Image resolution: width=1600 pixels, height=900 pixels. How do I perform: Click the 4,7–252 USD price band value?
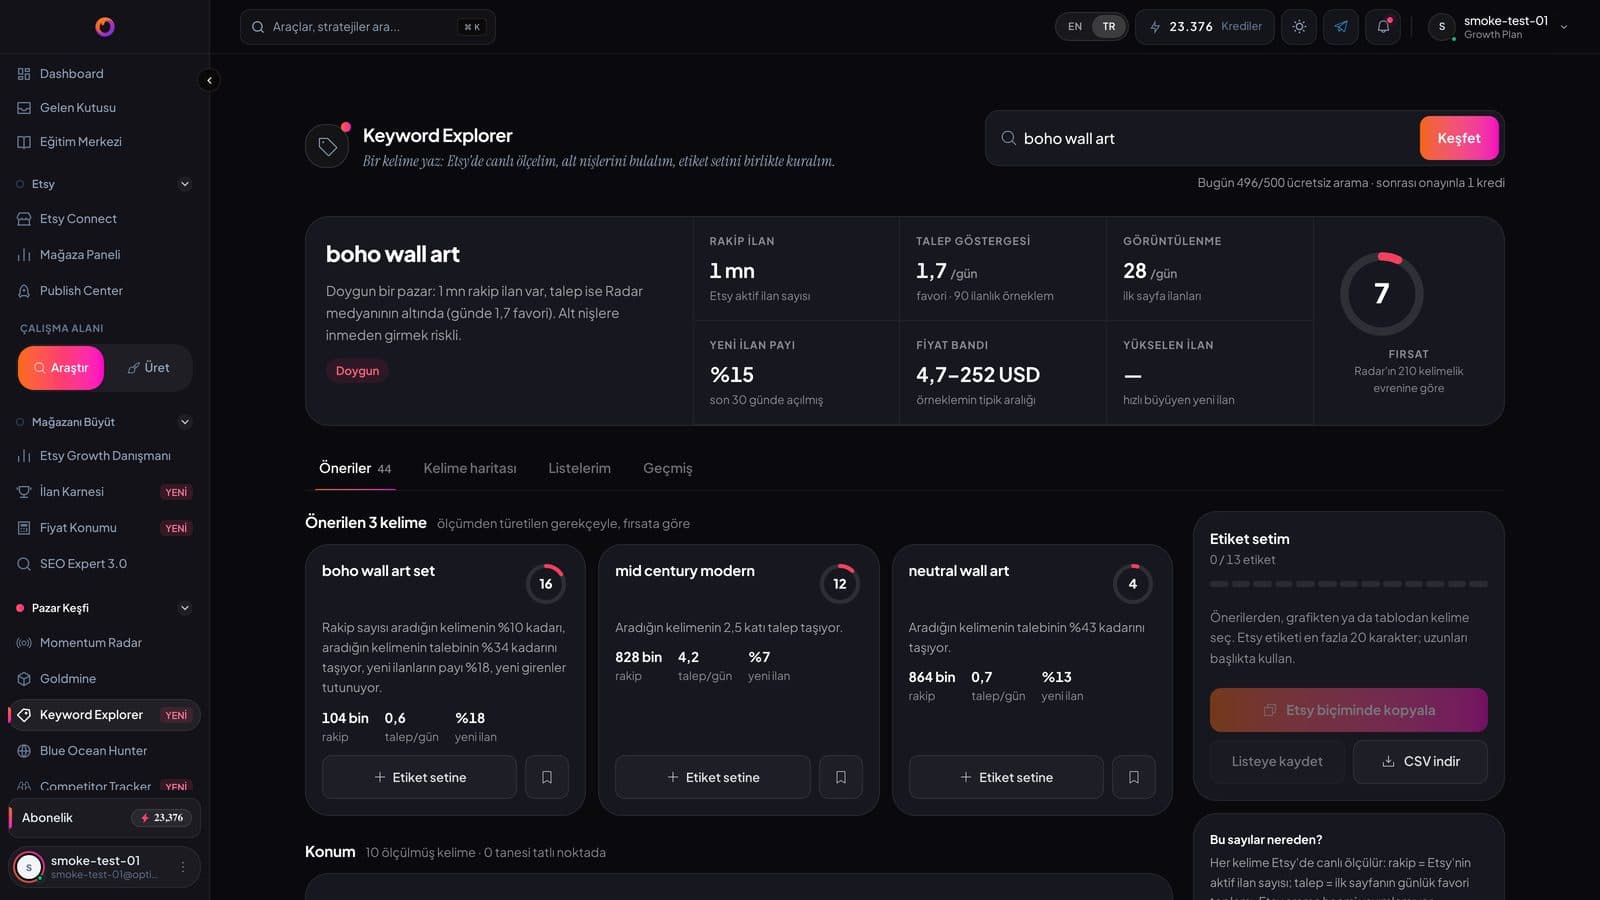(978, 375)
